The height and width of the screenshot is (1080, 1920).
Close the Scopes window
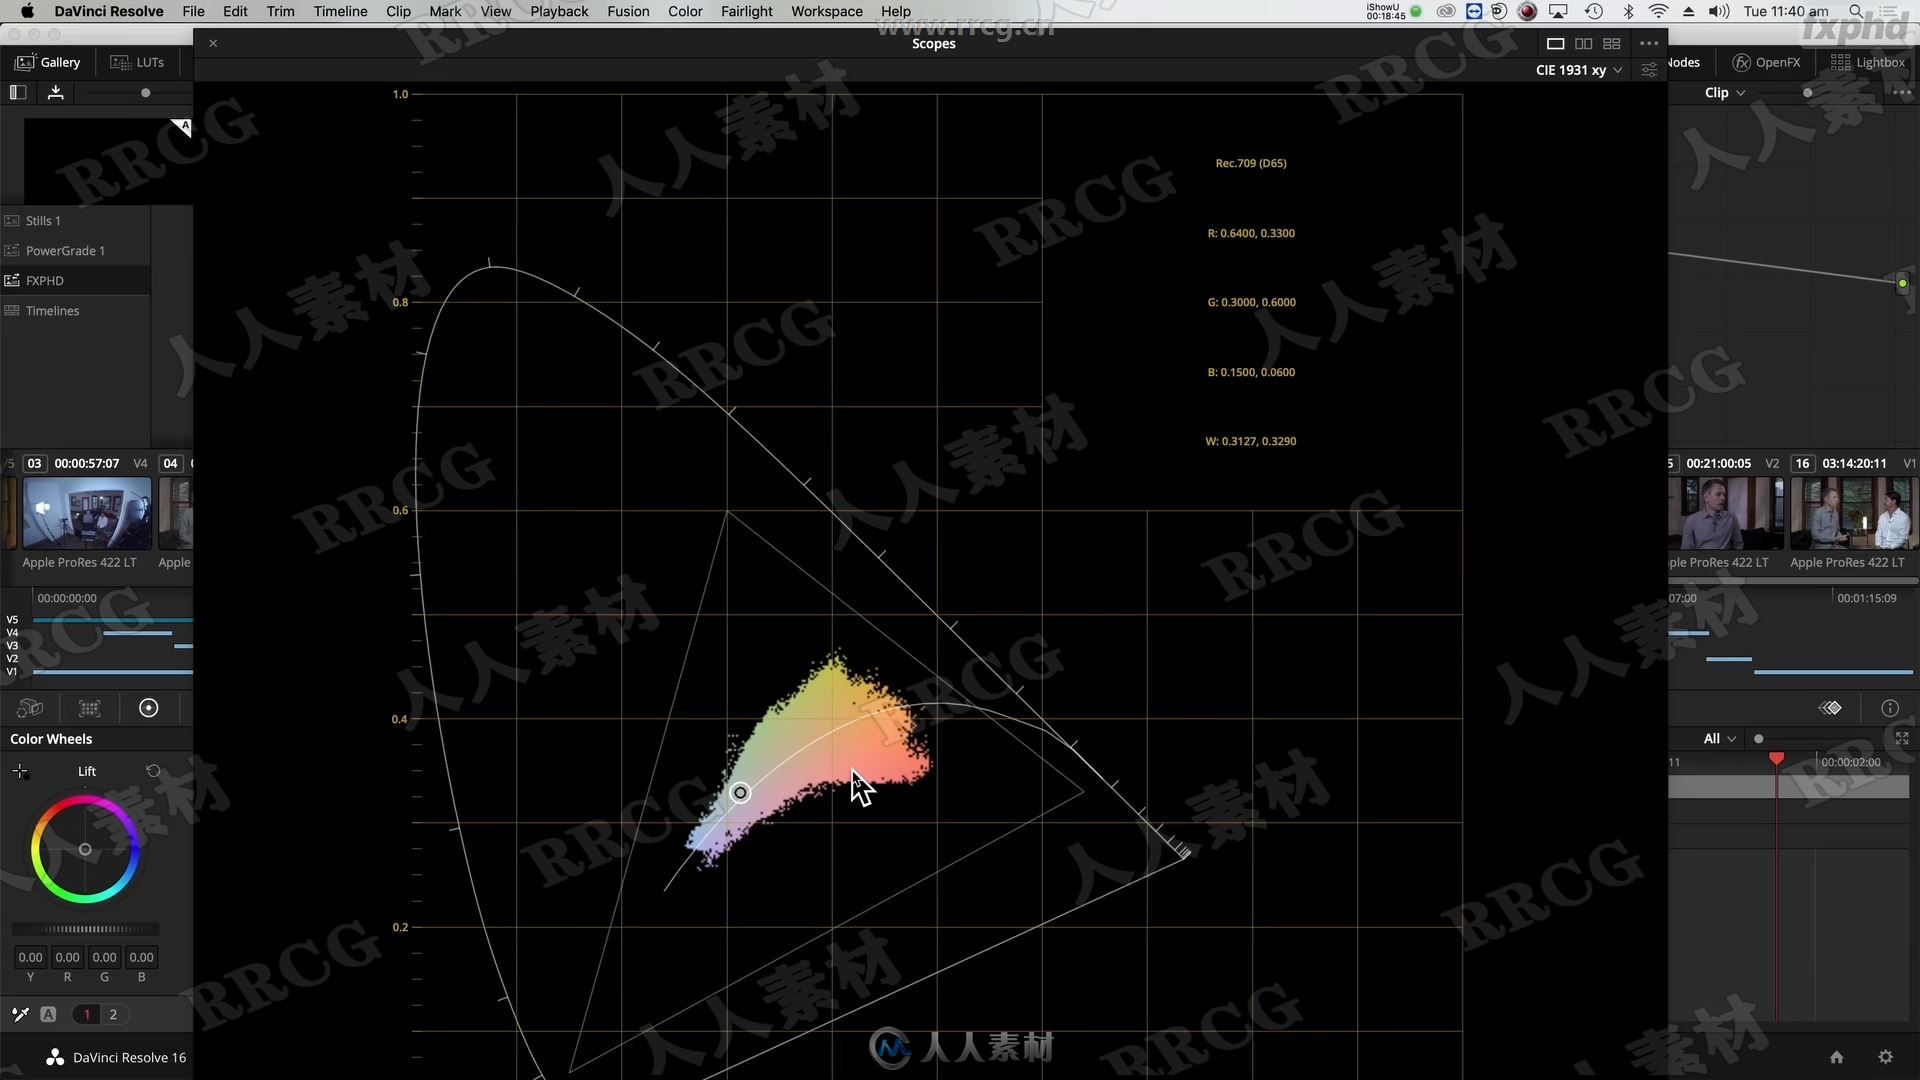coord(213,43)
